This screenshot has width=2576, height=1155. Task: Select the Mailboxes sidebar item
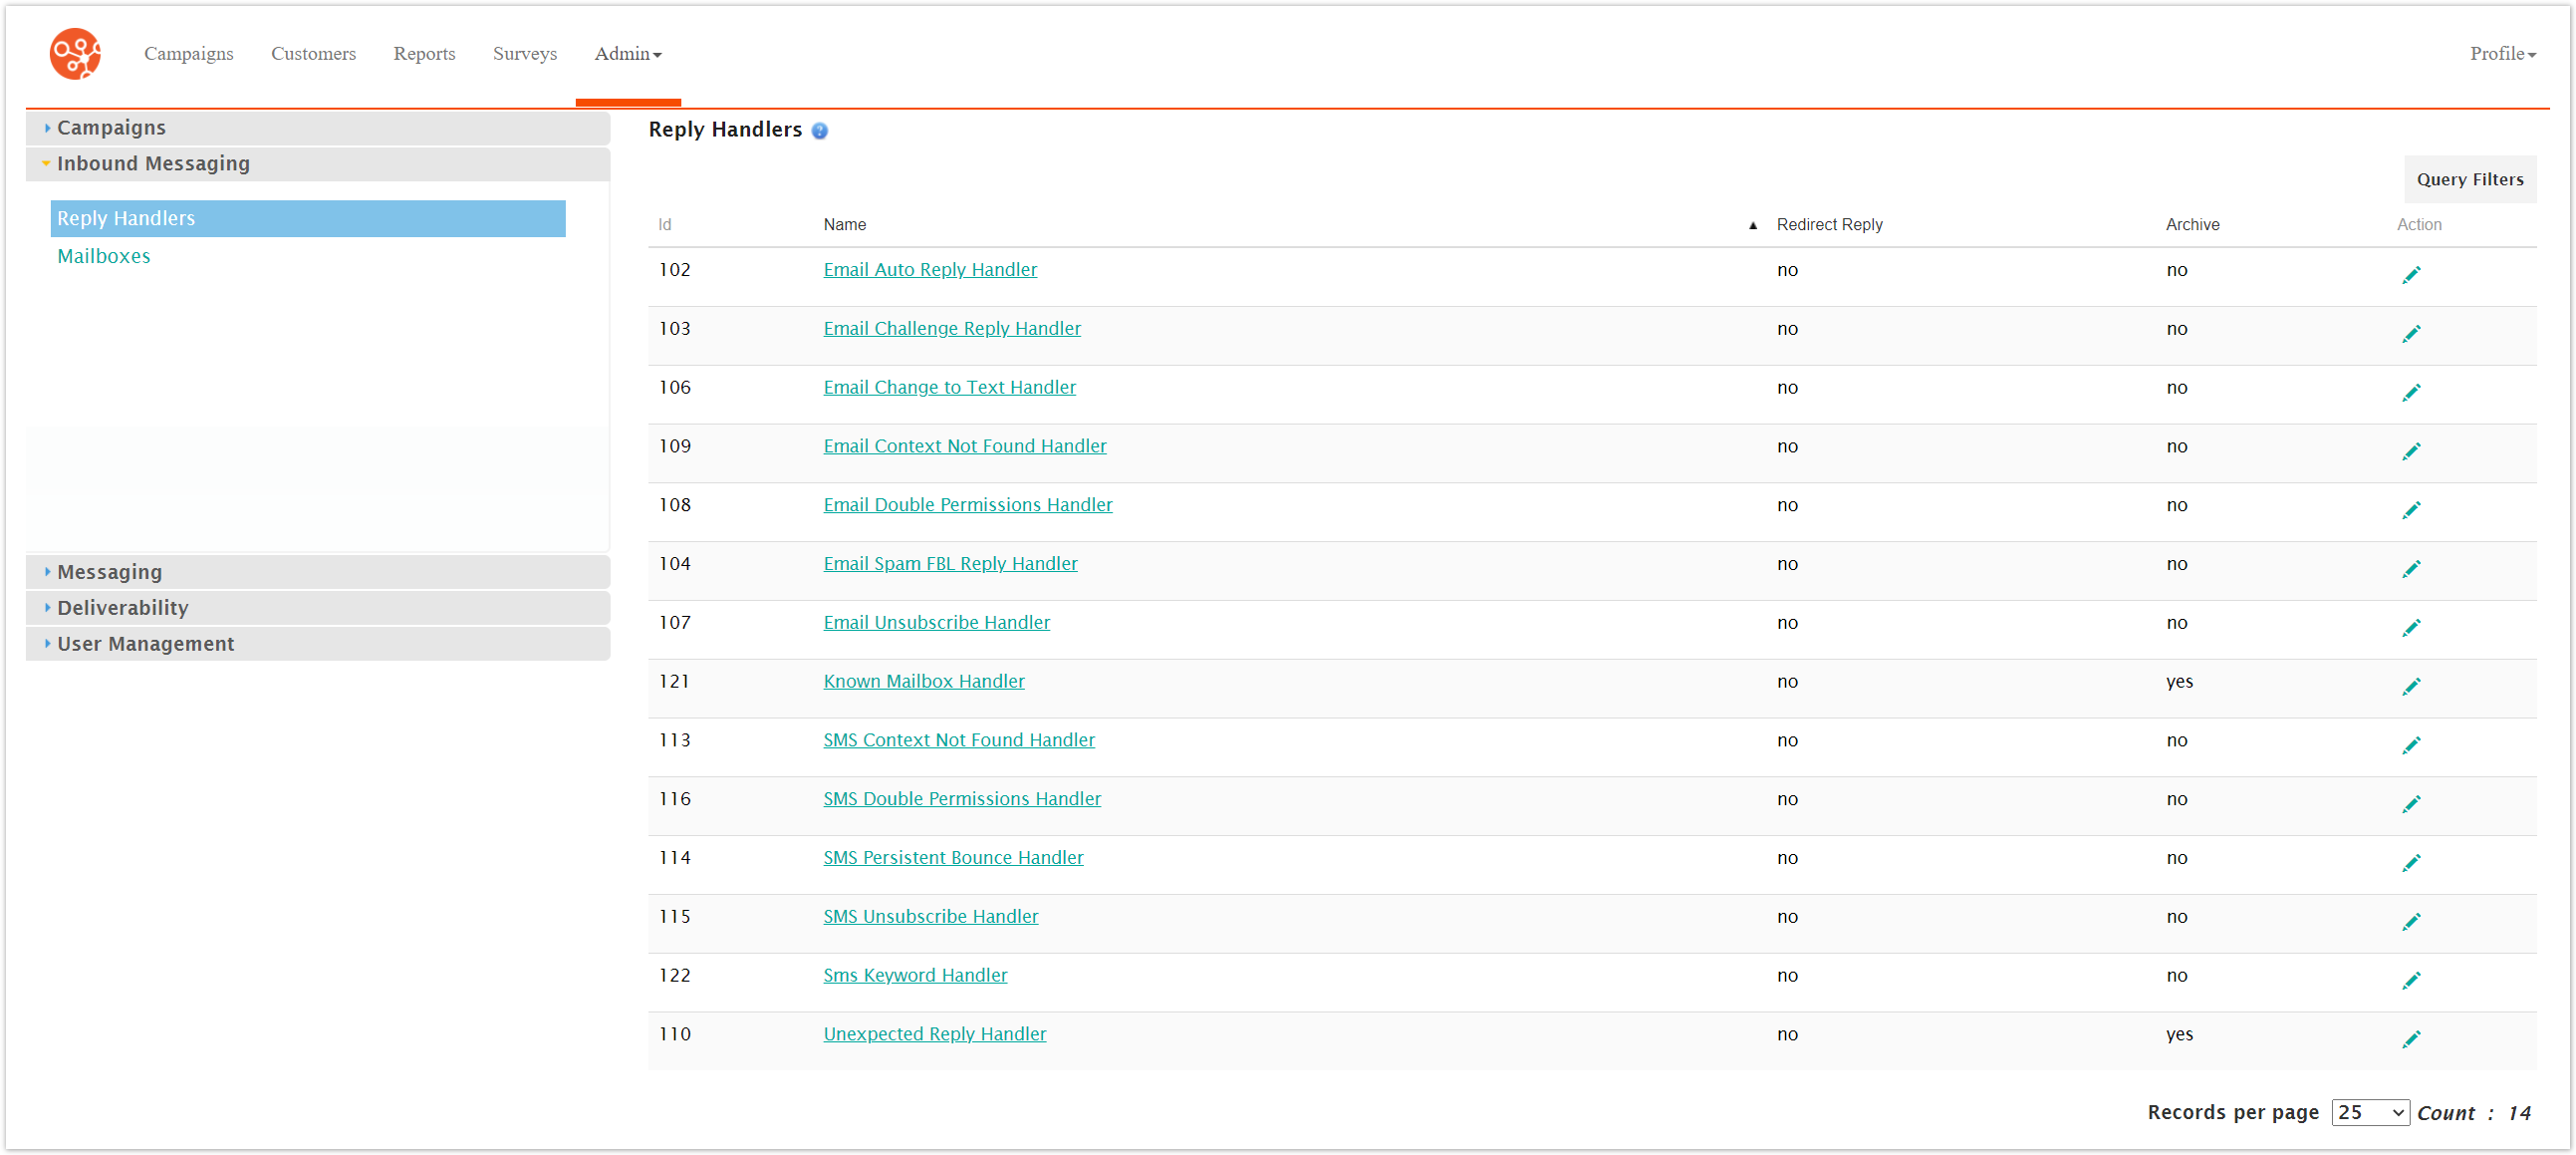[x=103, y=256]
